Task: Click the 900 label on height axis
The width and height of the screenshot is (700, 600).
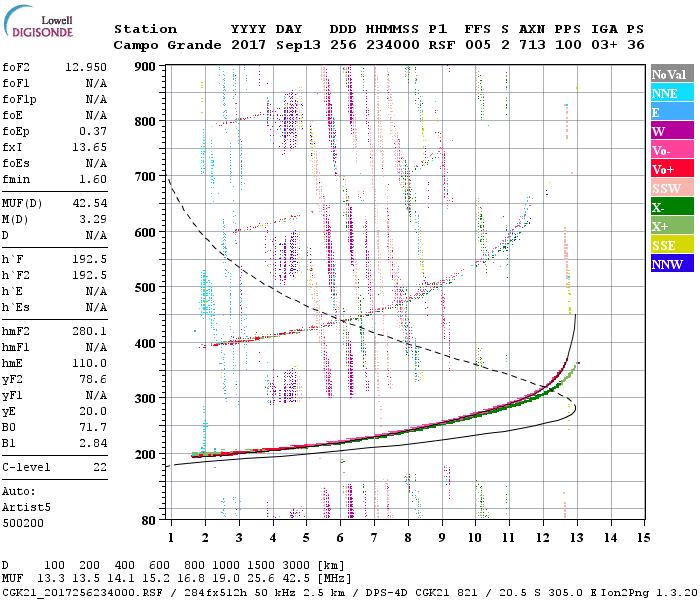Action: pyautogui.click(x=145, y=67)
